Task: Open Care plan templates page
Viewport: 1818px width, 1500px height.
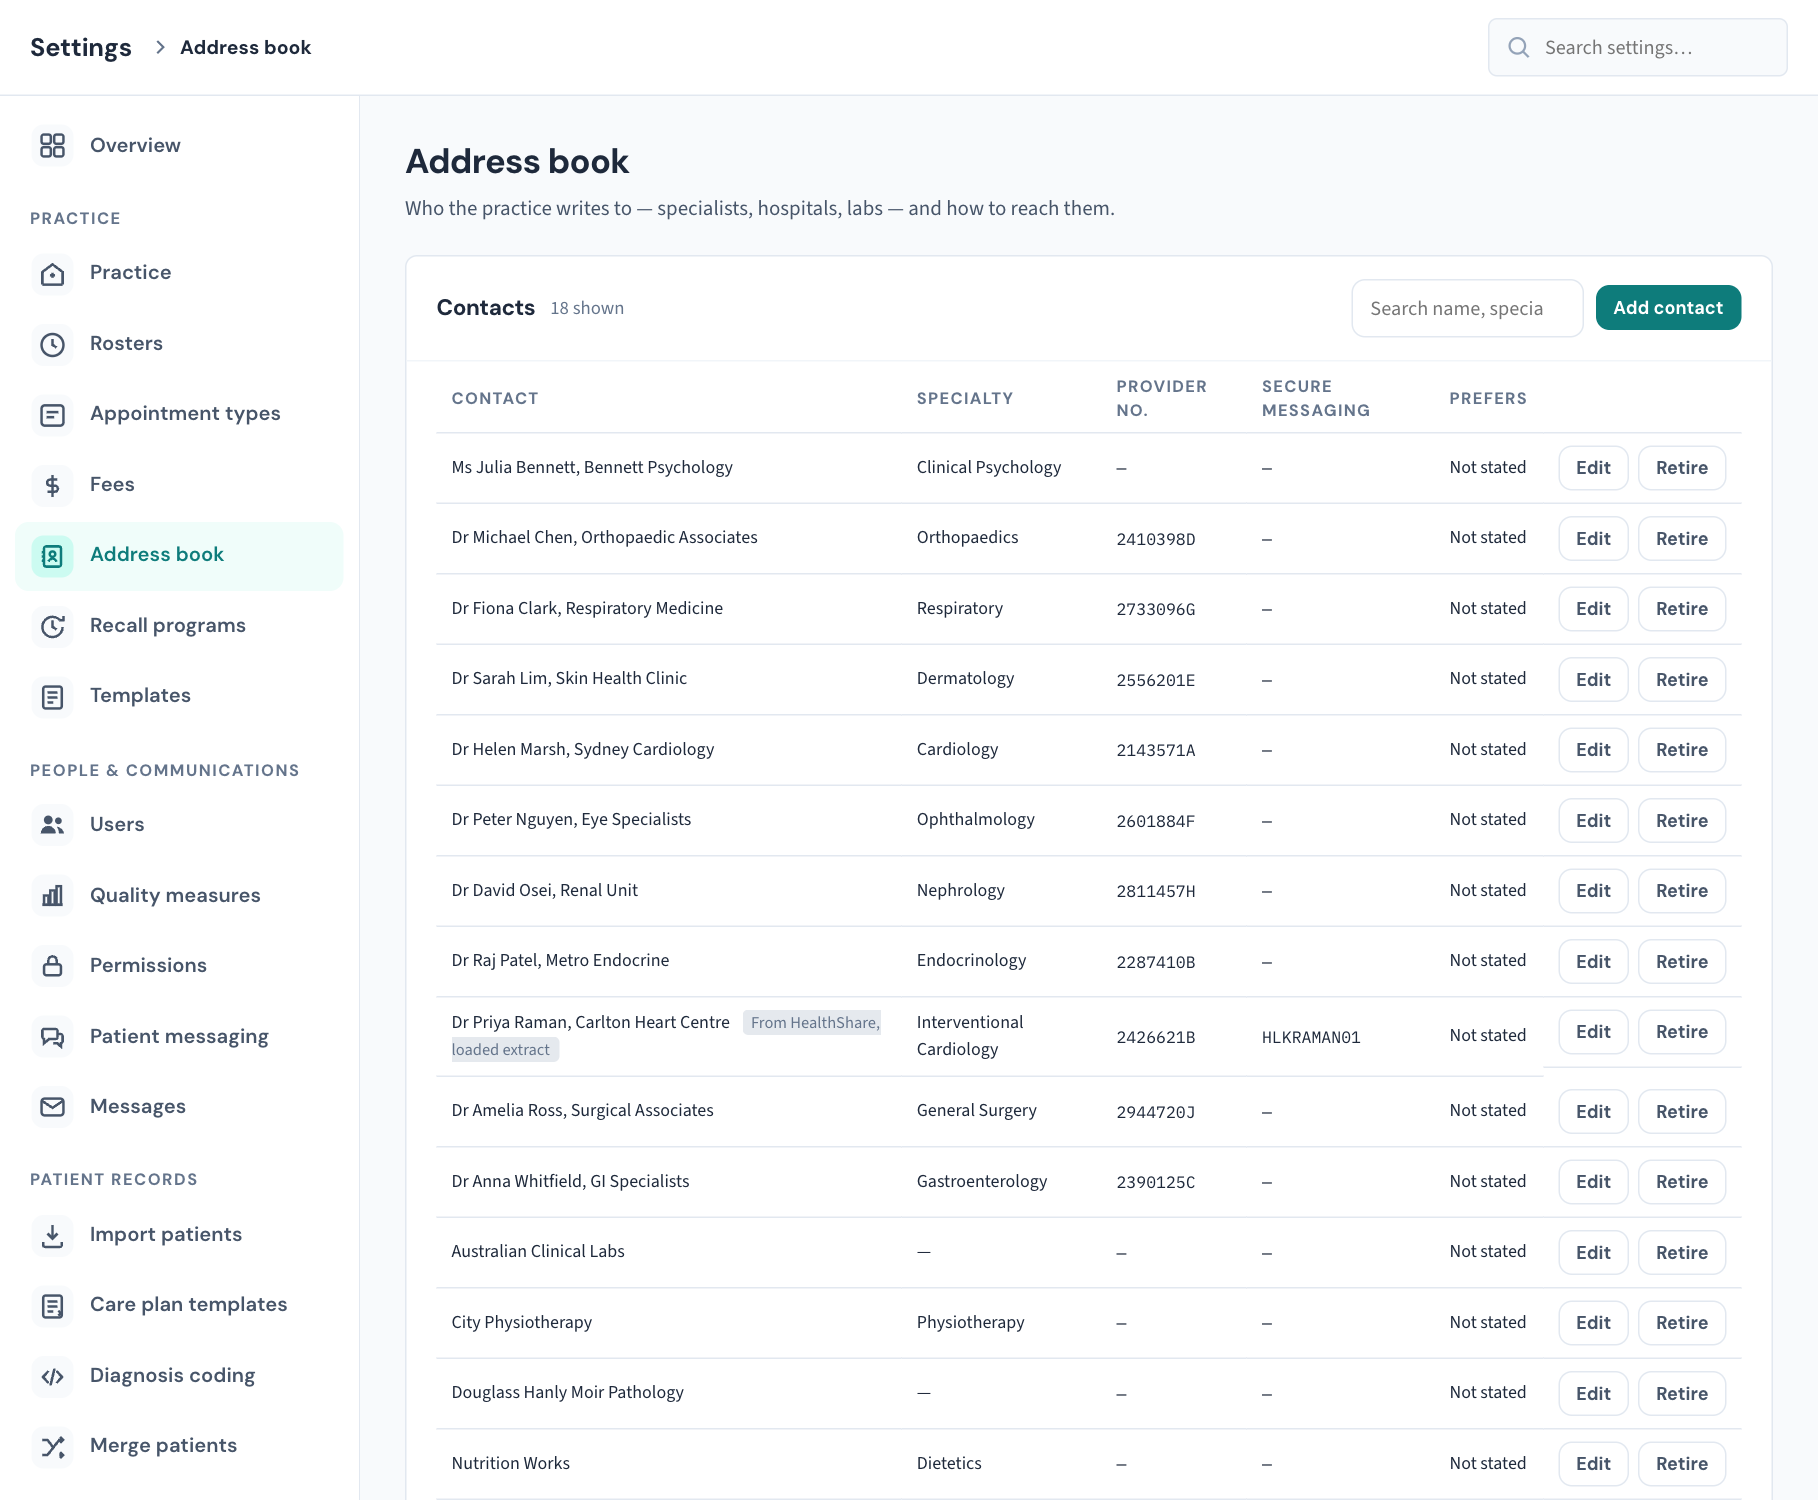Action: pos(179,1305)
